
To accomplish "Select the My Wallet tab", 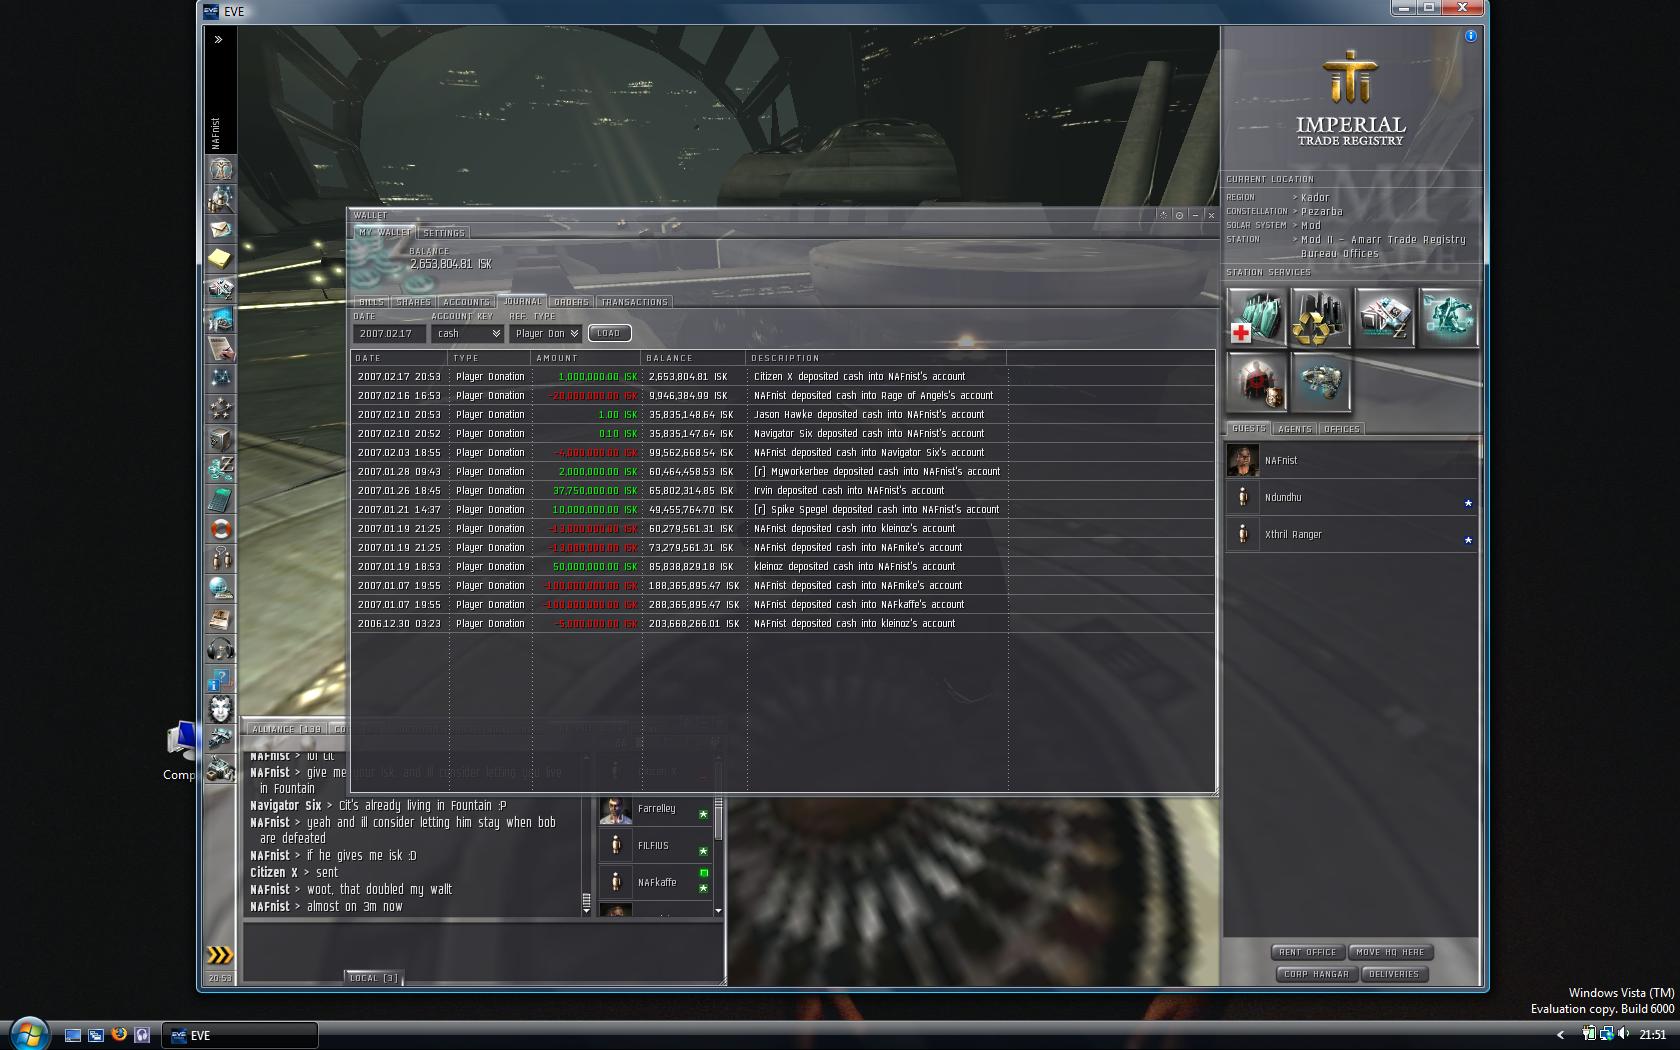I will click(x=385, y=232).
